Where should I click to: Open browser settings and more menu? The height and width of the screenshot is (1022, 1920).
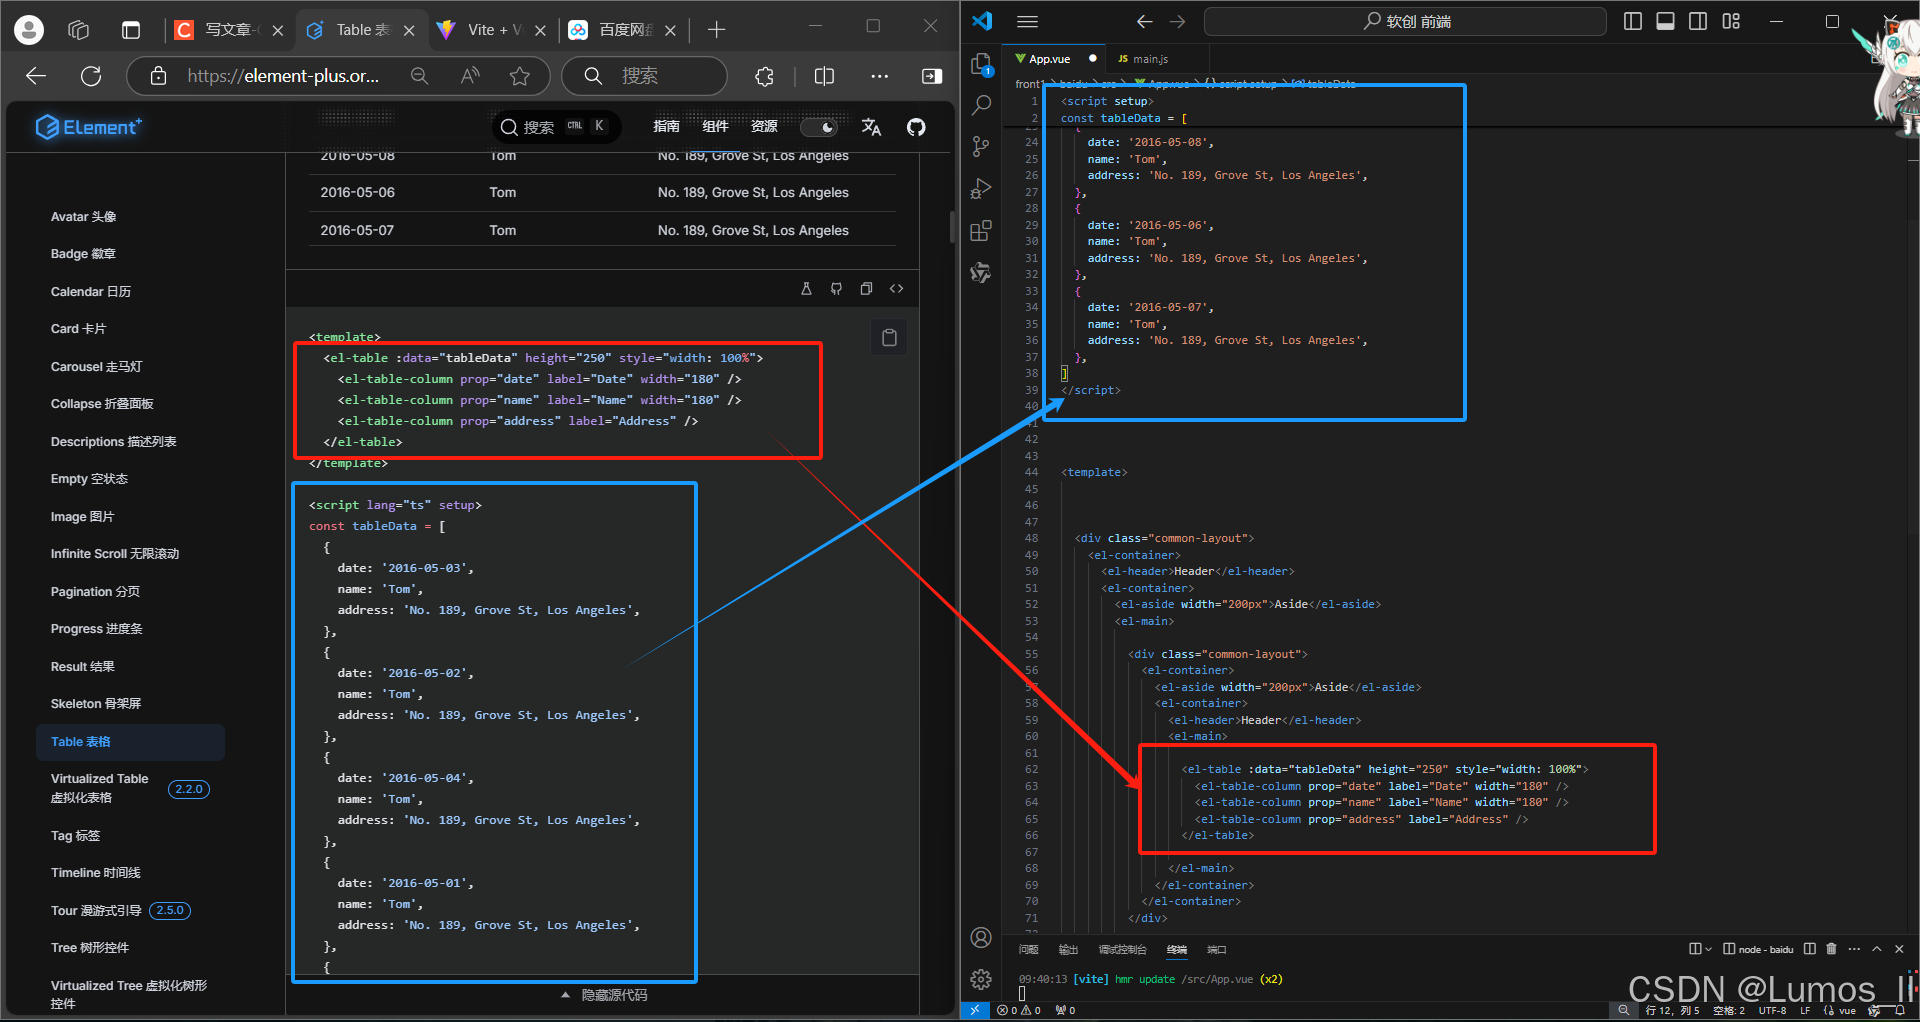[x=879, y=76]
